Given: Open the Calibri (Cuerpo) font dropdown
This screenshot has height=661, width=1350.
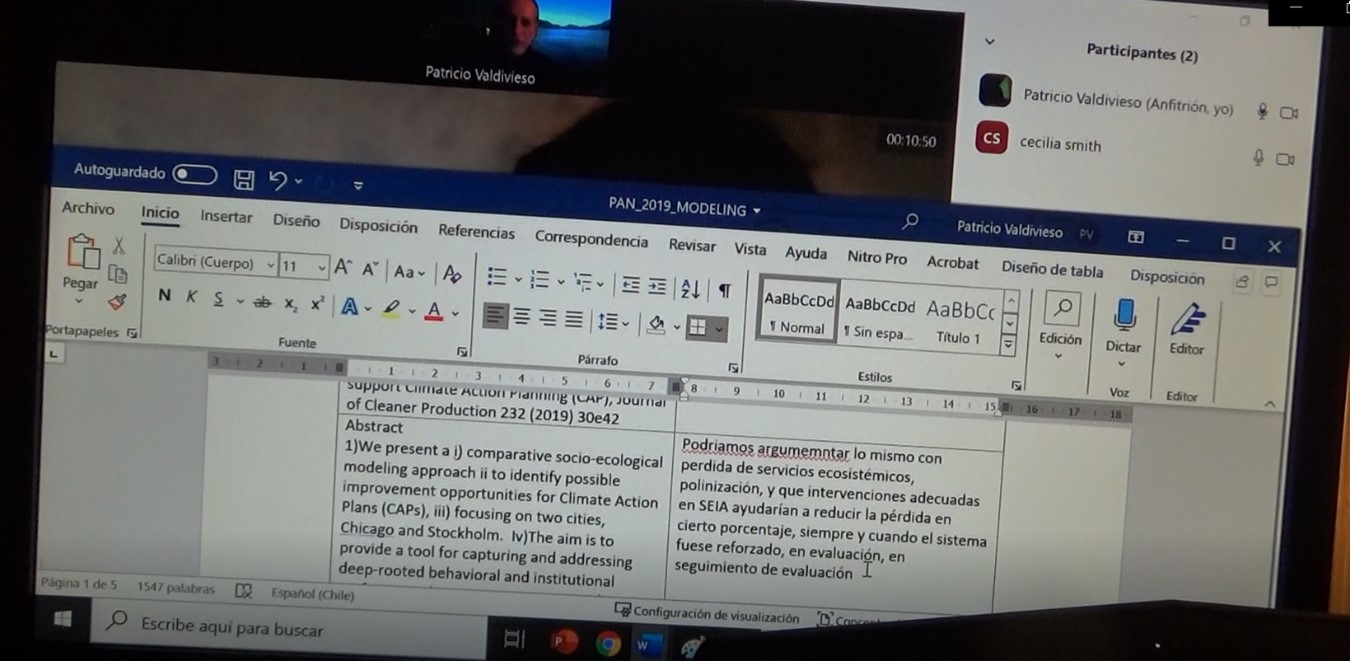Looking at the screenshot, I should point(270,265).
